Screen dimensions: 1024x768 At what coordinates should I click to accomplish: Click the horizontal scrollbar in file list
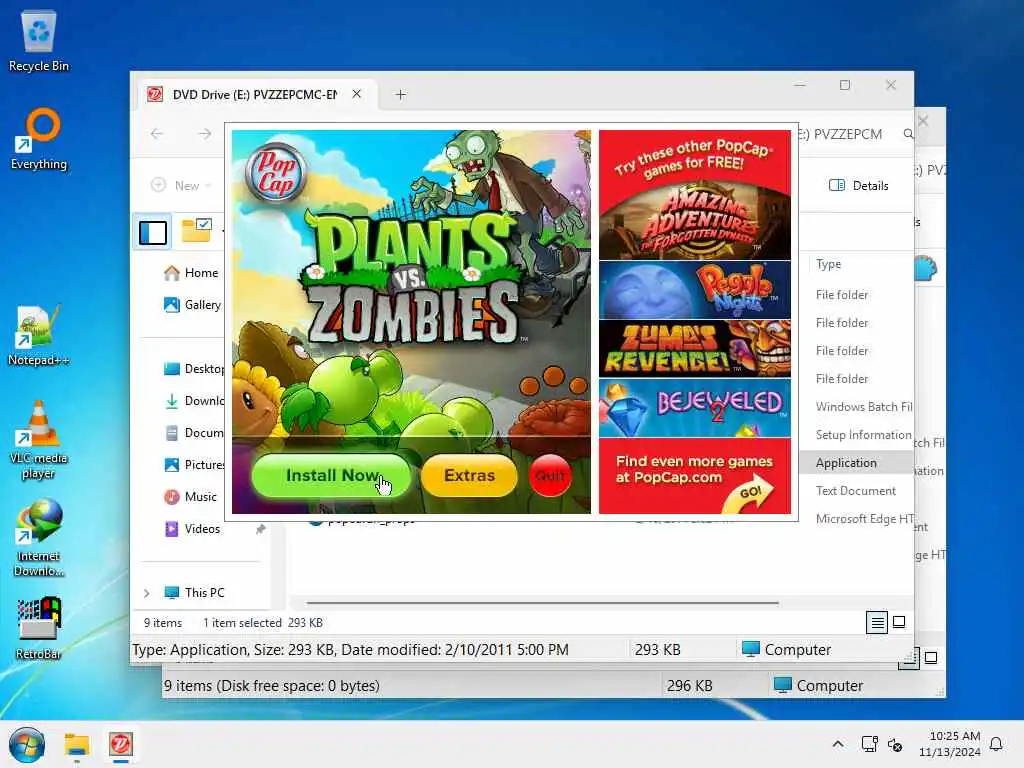542,603
